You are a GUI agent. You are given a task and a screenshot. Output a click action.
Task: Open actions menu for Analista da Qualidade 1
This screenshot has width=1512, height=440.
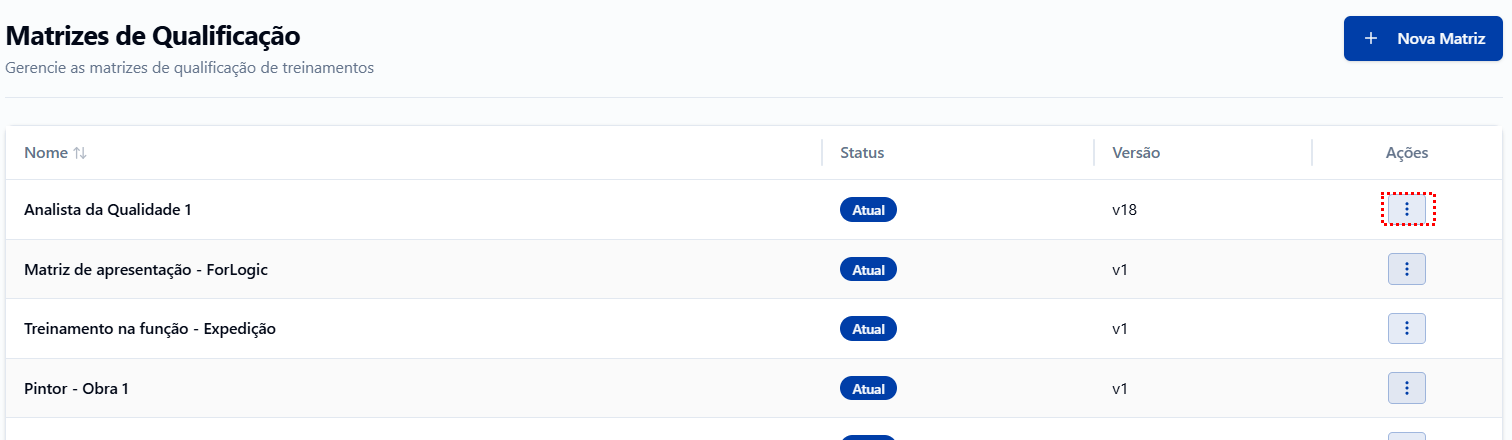[1407, 209]
